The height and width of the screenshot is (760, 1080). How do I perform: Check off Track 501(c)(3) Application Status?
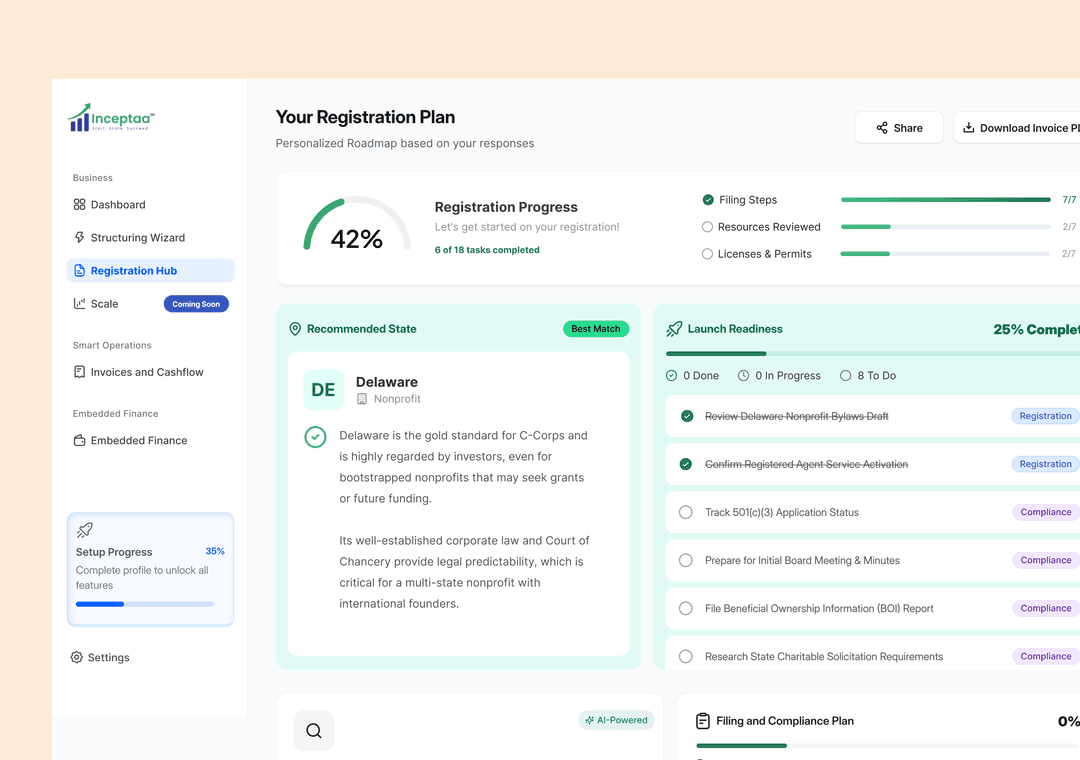click(x=686, y=513)
